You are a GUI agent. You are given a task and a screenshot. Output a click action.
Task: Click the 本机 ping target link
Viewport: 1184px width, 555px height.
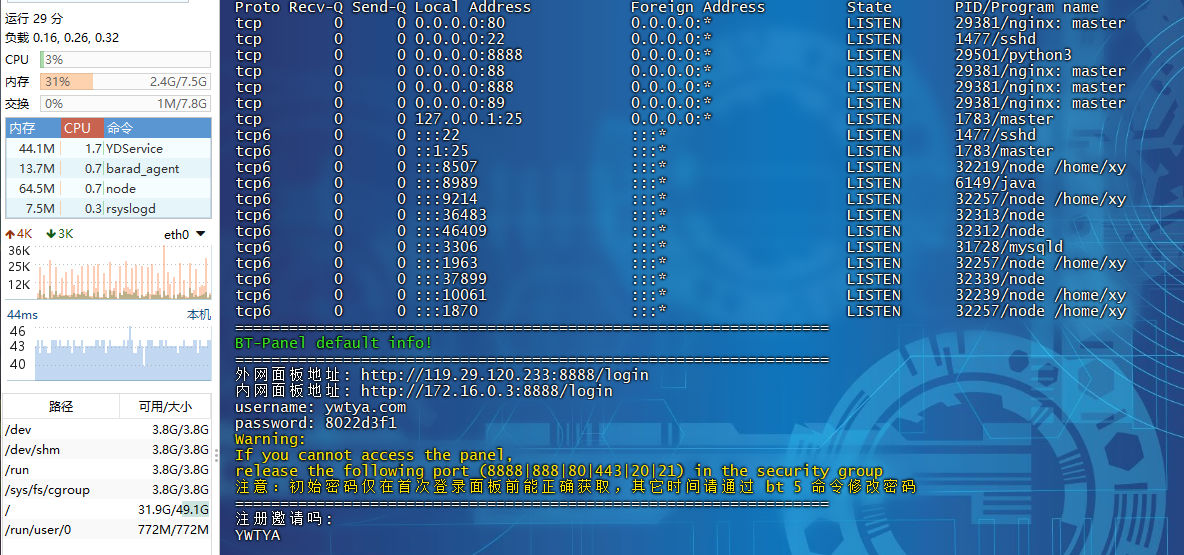[199, 315]
